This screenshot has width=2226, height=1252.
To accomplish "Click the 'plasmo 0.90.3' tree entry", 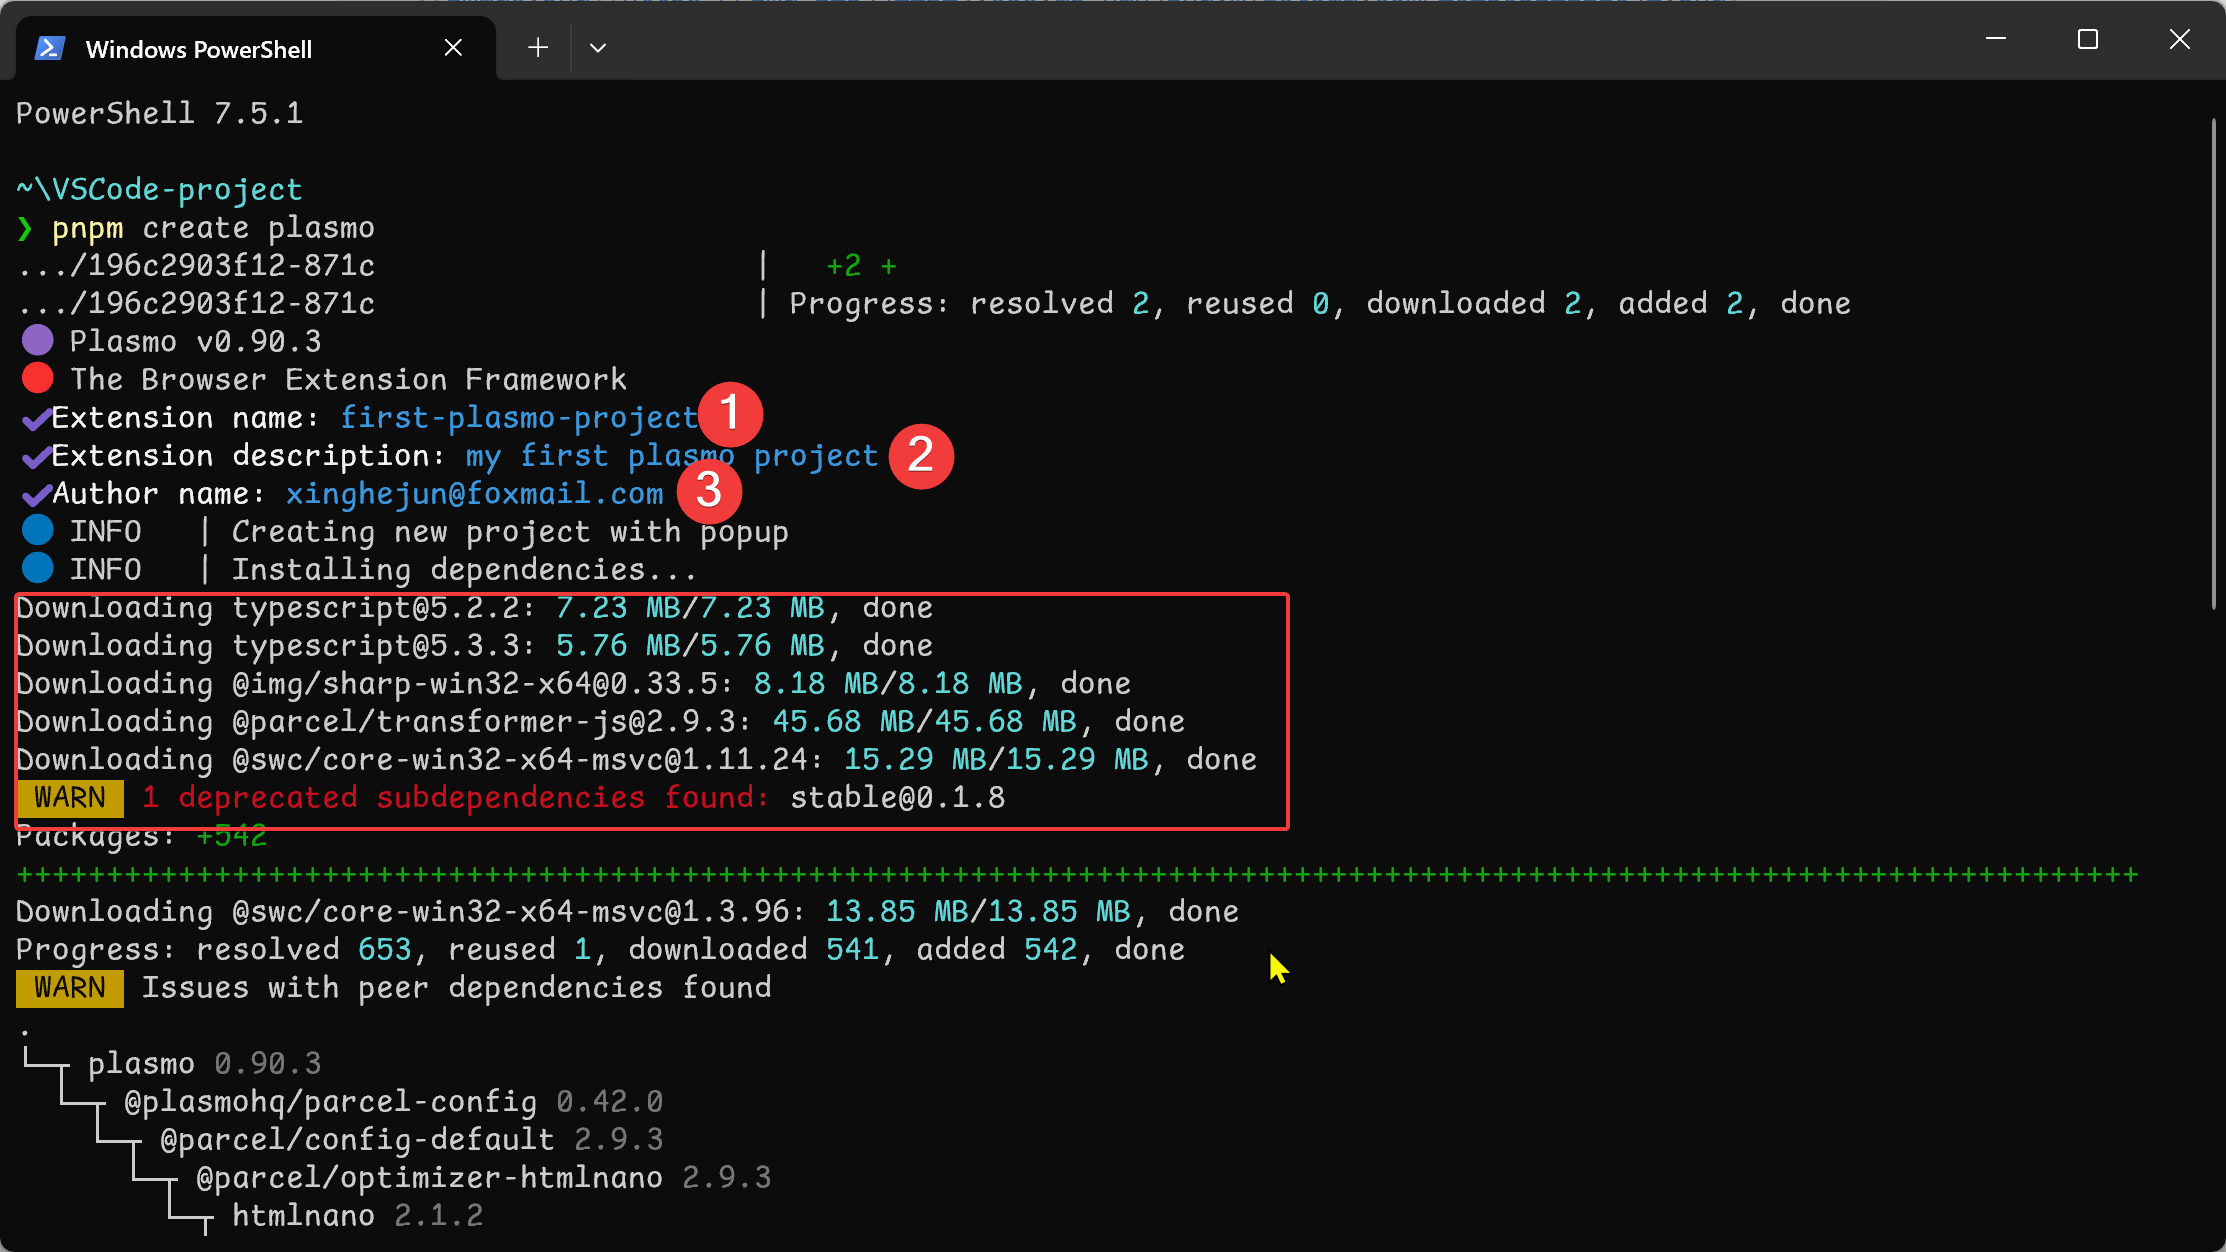I will [205, 1064].
